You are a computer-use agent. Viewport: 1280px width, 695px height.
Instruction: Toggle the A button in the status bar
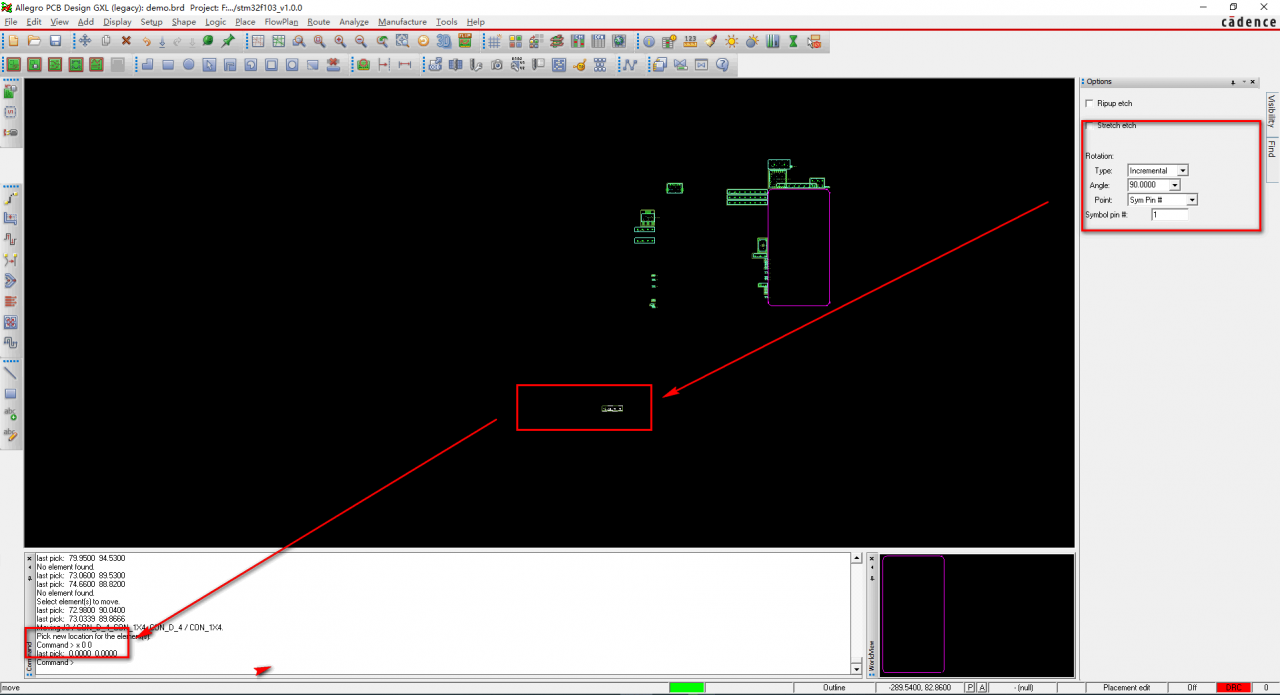[x=982, y=688]
